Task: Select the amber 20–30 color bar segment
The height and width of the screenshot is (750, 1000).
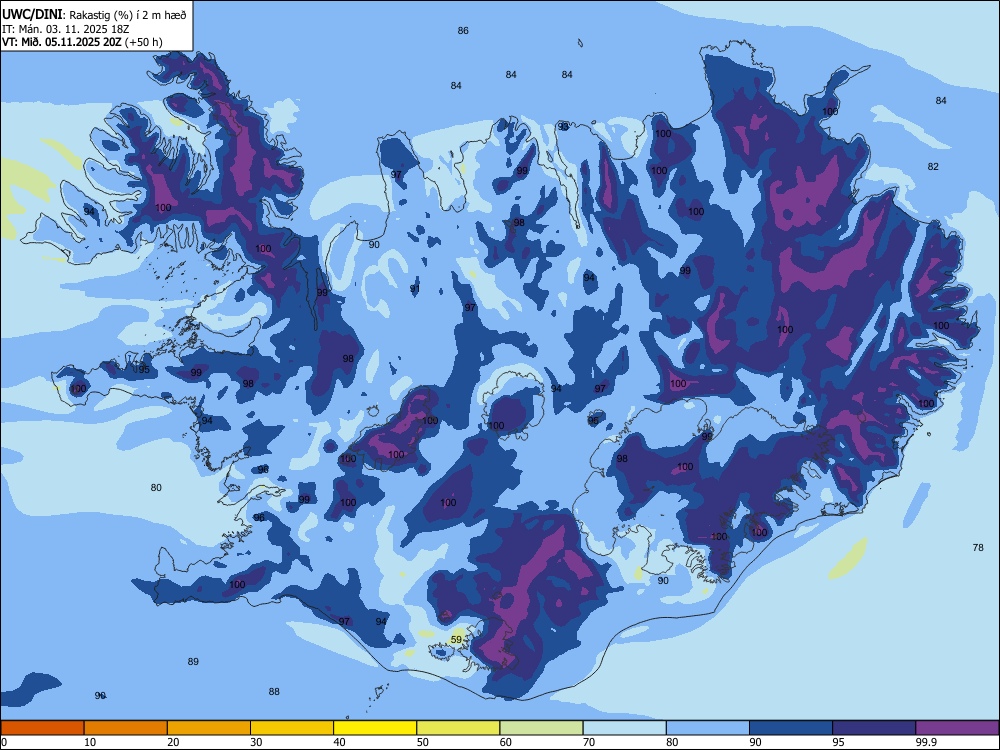Action: (209, 728)
